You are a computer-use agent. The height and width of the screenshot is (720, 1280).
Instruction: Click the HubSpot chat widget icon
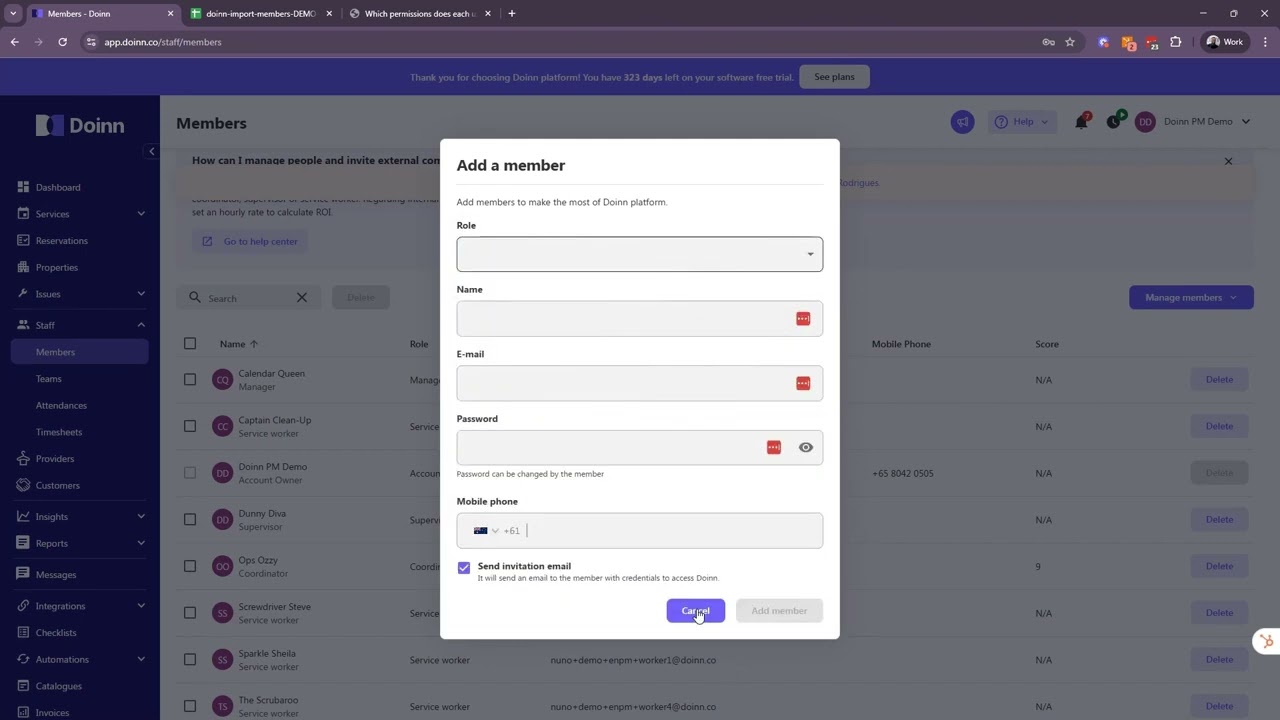pyautogui.click(x=1266, y=642)
